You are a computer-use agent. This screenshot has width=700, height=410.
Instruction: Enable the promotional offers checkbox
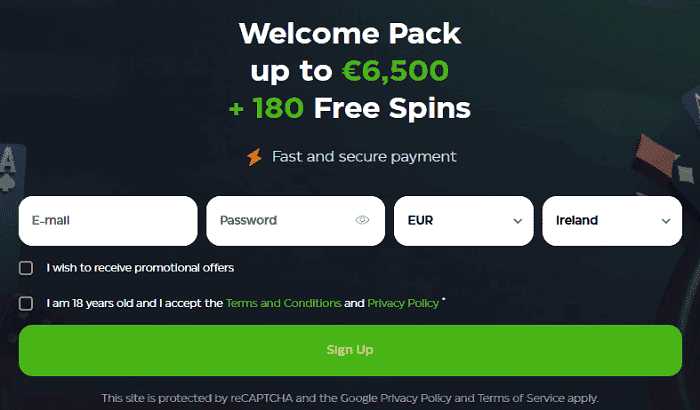point(25,268)
